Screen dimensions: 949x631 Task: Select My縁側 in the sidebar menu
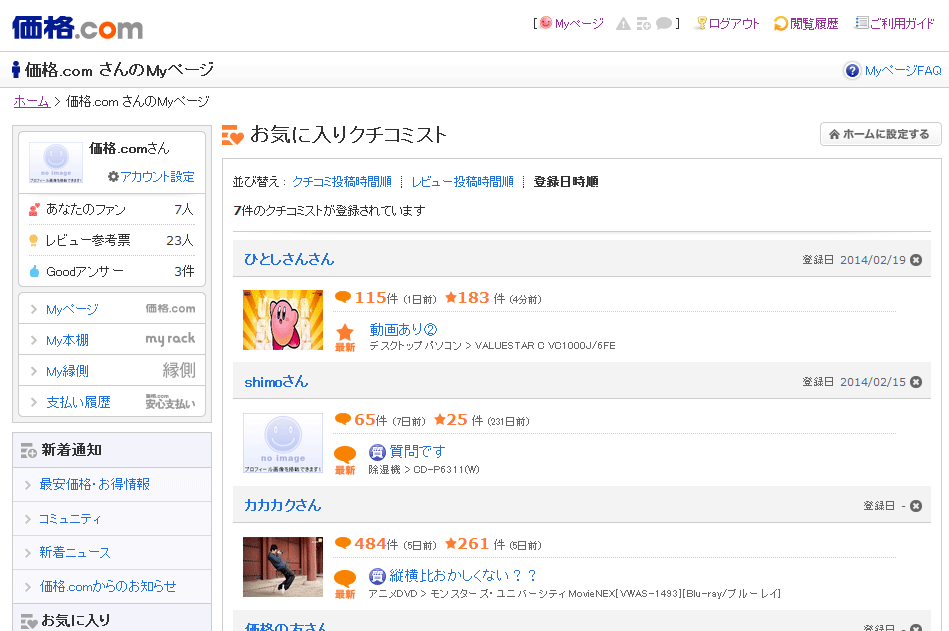click(x=112, y=371)
